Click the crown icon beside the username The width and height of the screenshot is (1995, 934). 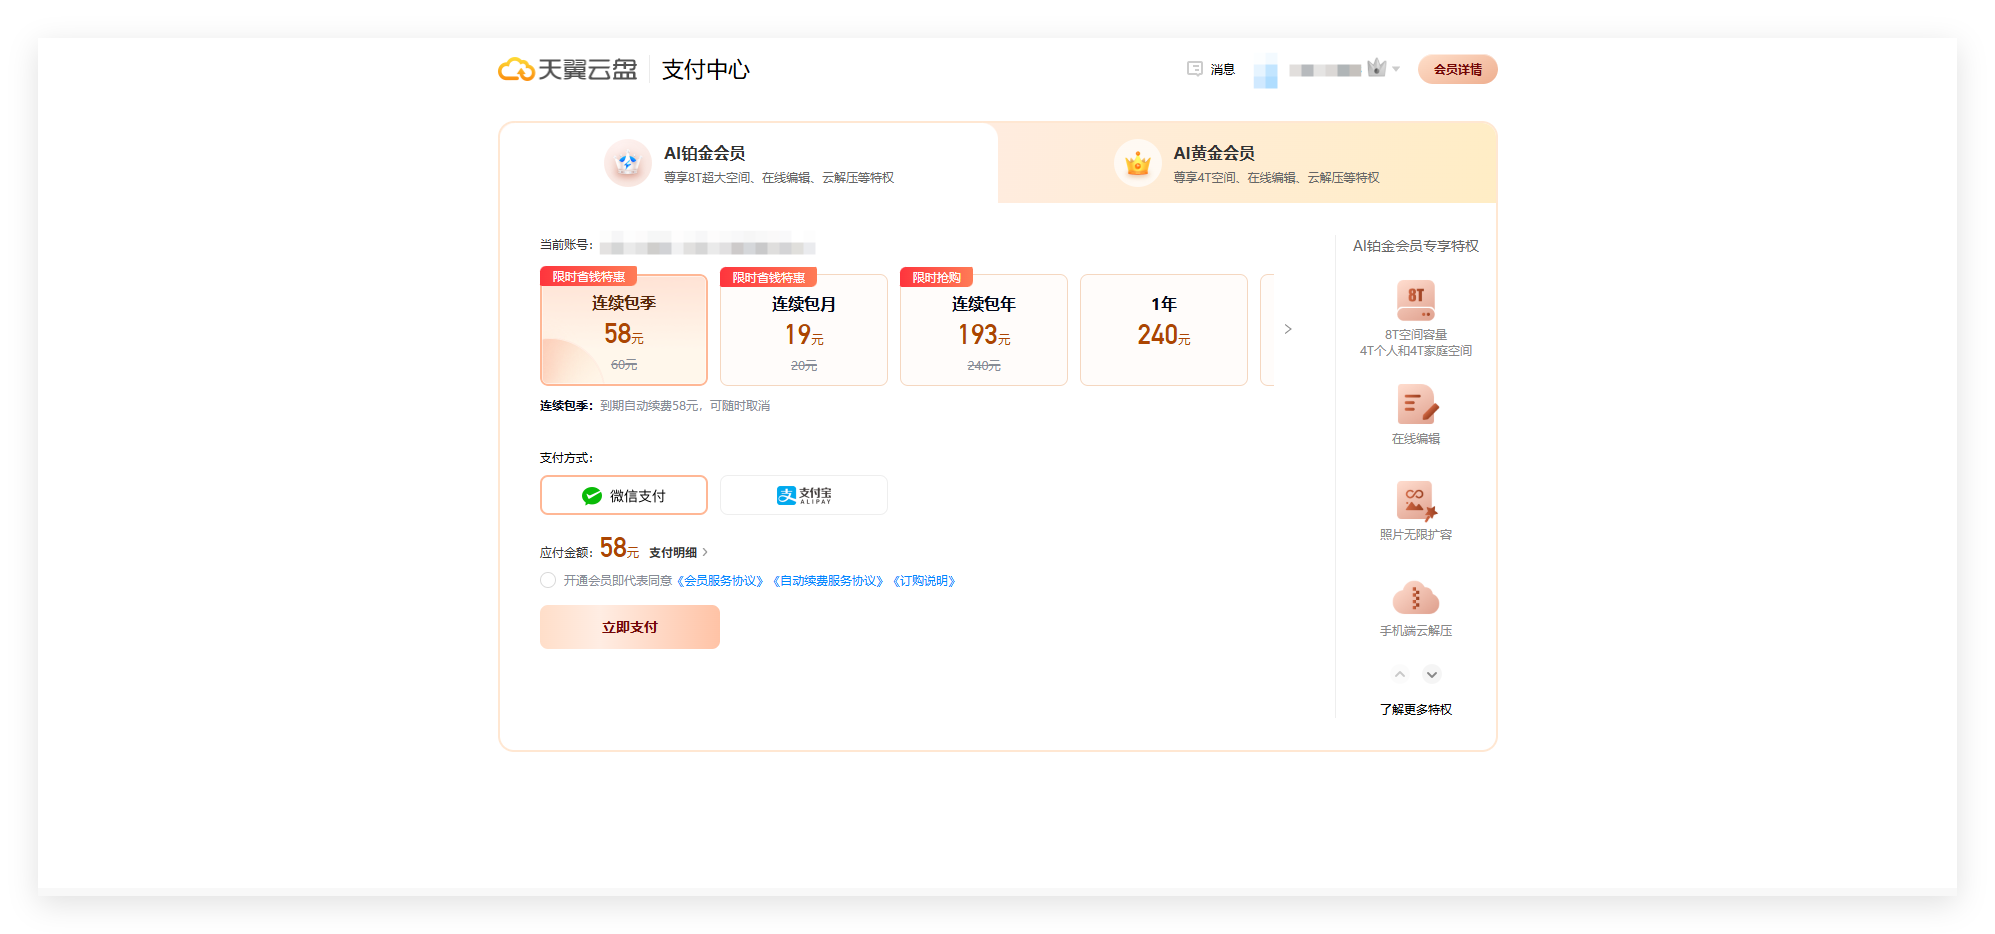tap(1377, 68)
